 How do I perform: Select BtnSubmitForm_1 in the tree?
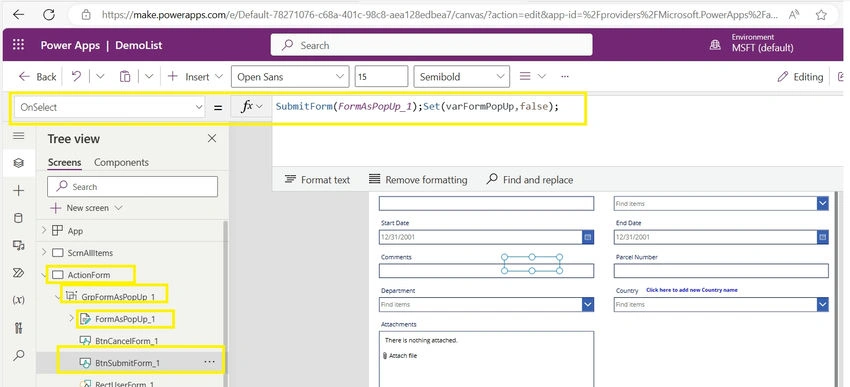(x=127, y=363)
